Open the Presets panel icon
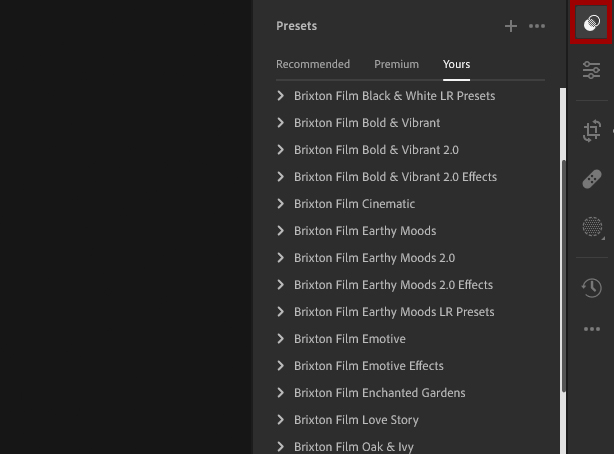The image size is (614, 454). (x=591, y=23)
